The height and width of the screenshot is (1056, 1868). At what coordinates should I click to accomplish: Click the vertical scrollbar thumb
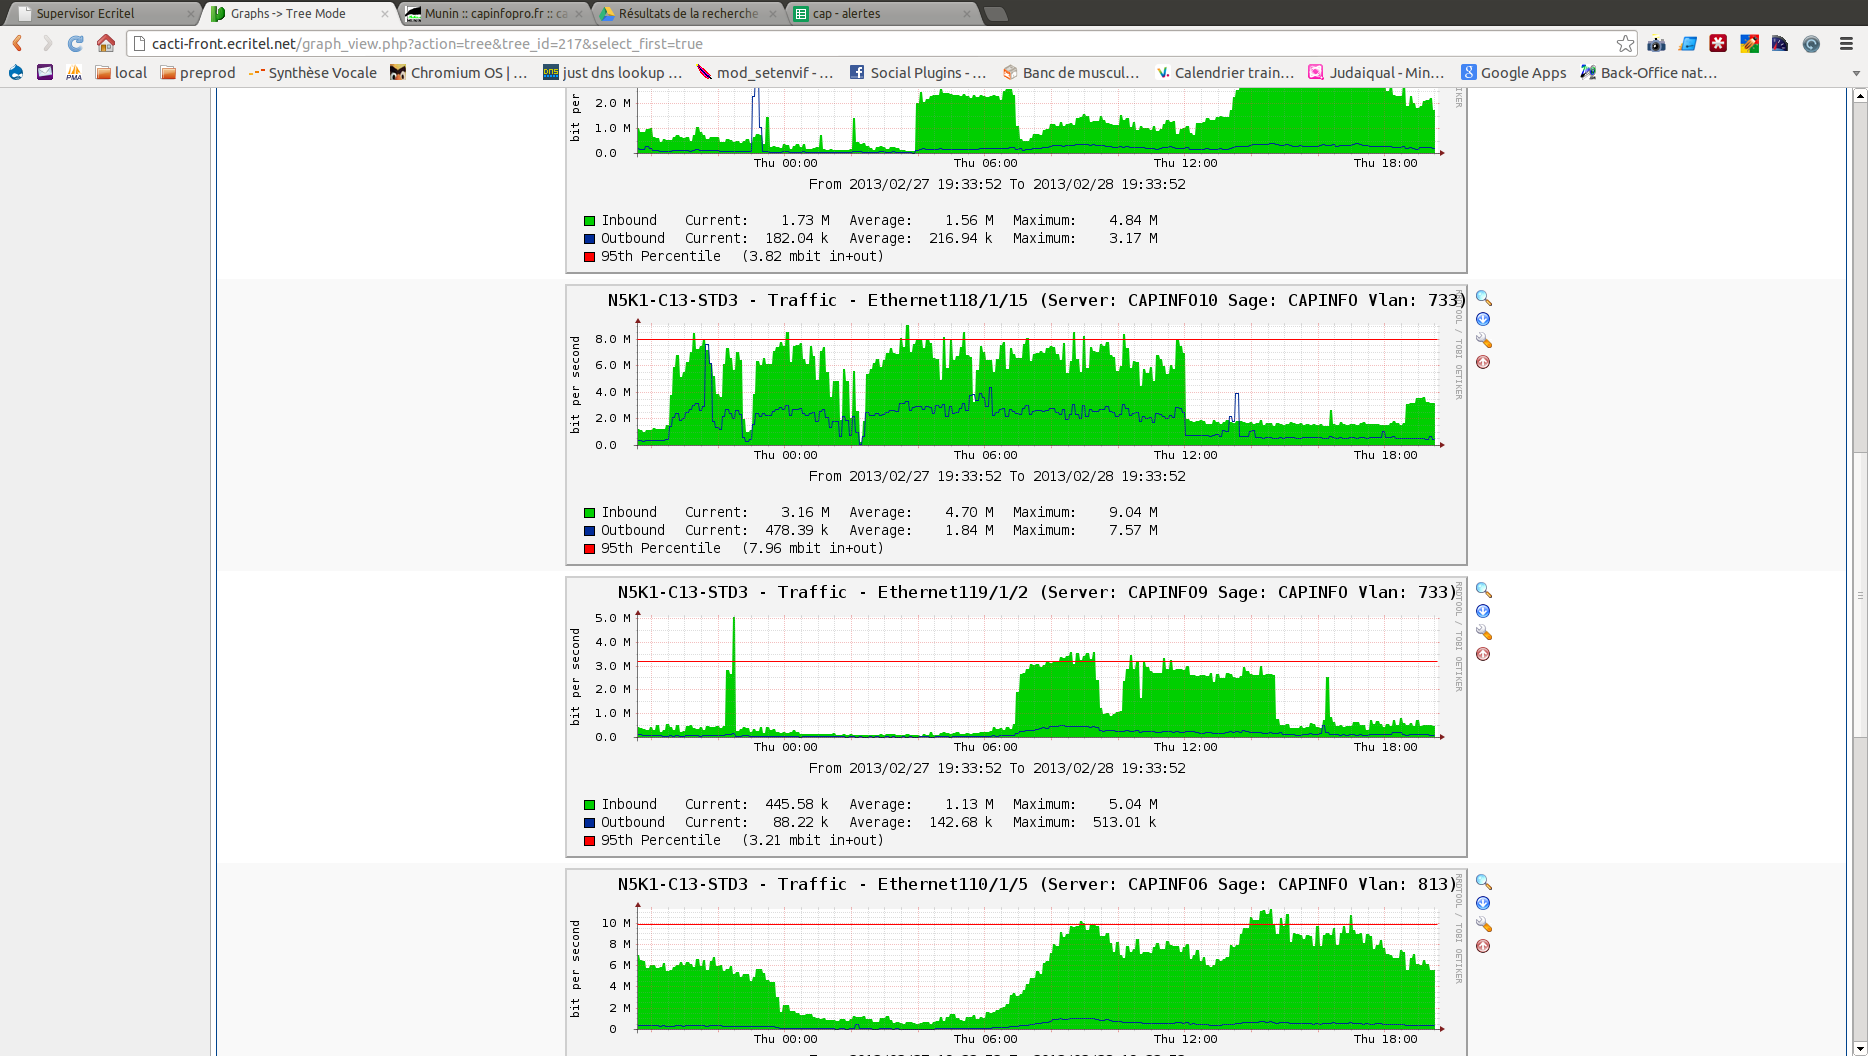(x=1860, y=596)
